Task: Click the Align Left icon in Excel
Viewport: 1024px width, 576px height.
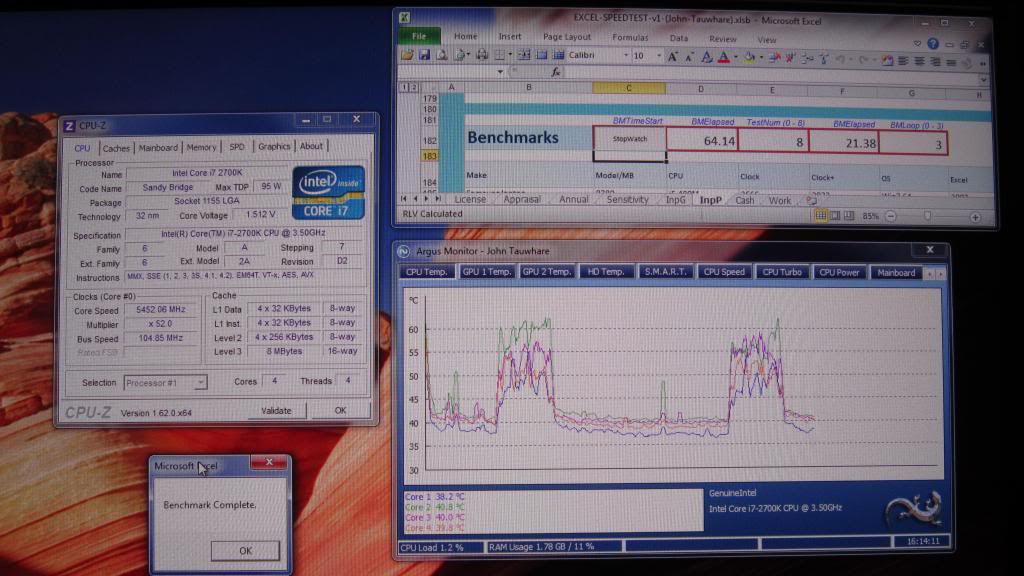Action: coord(903,61)
